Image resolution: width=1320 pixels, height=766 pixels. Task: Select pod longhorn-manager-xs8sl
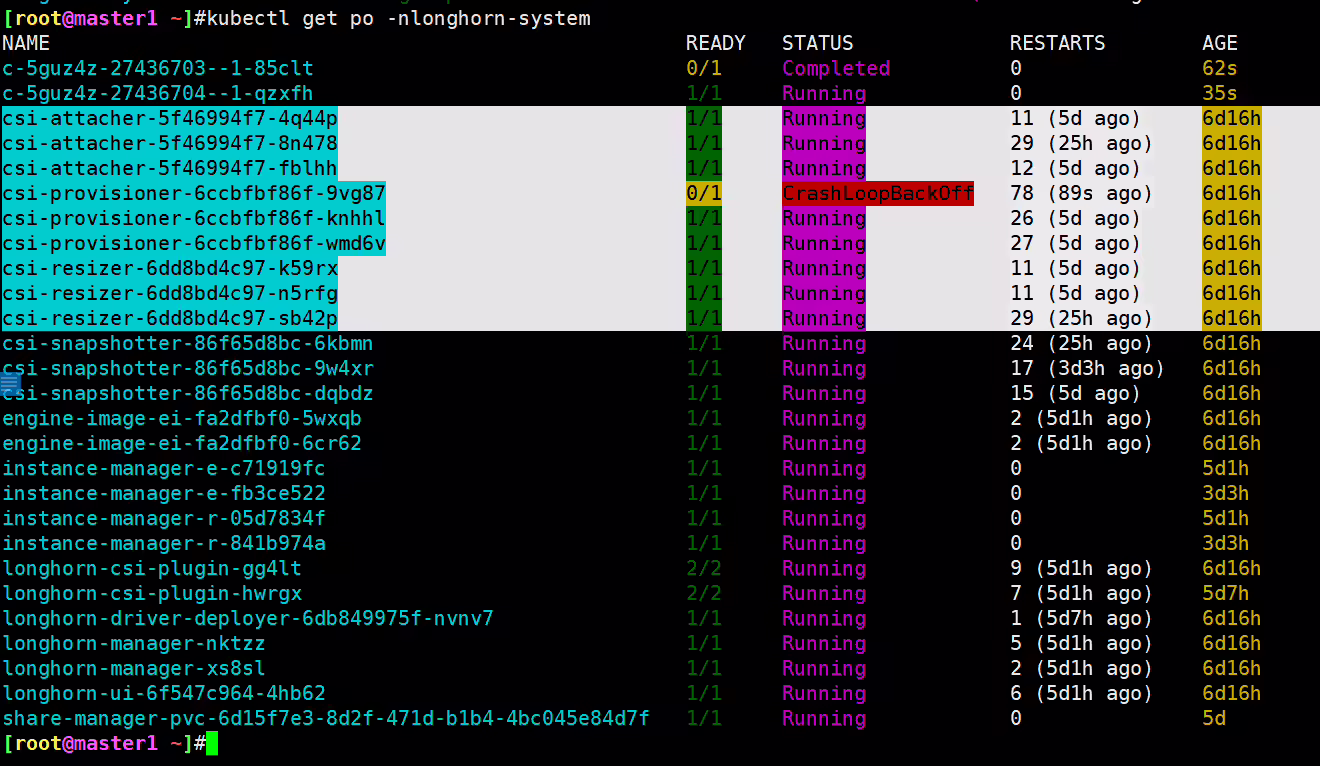coord(134,668)
